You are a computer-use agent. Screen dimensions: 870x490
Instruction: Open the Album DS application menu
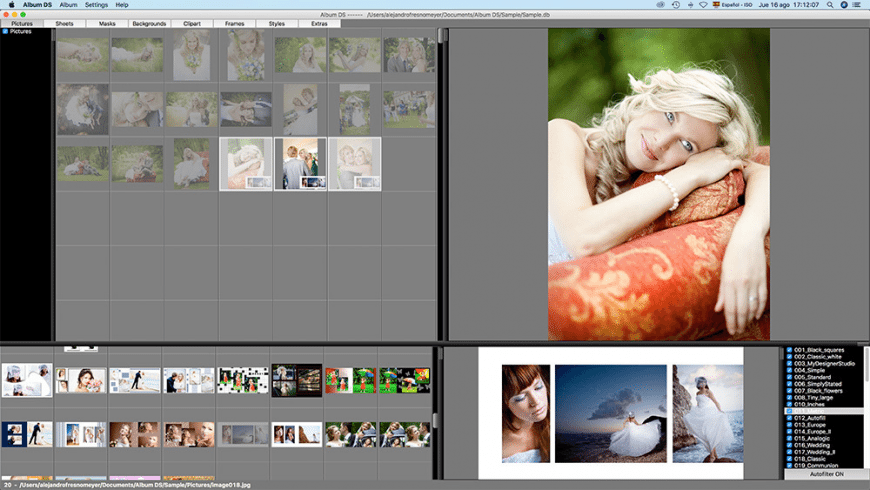tap(37, 4)
